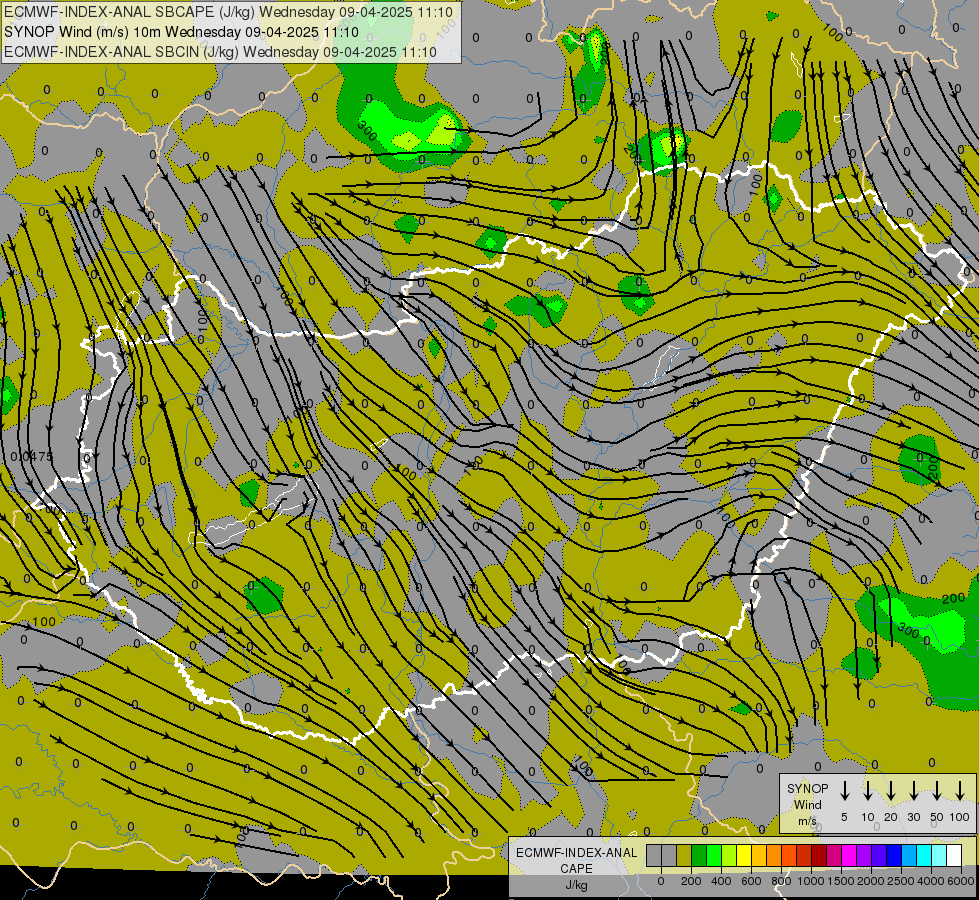Select the pure blue CAPE legend swatch
This screenshot has width=979, height=900.
893,855
